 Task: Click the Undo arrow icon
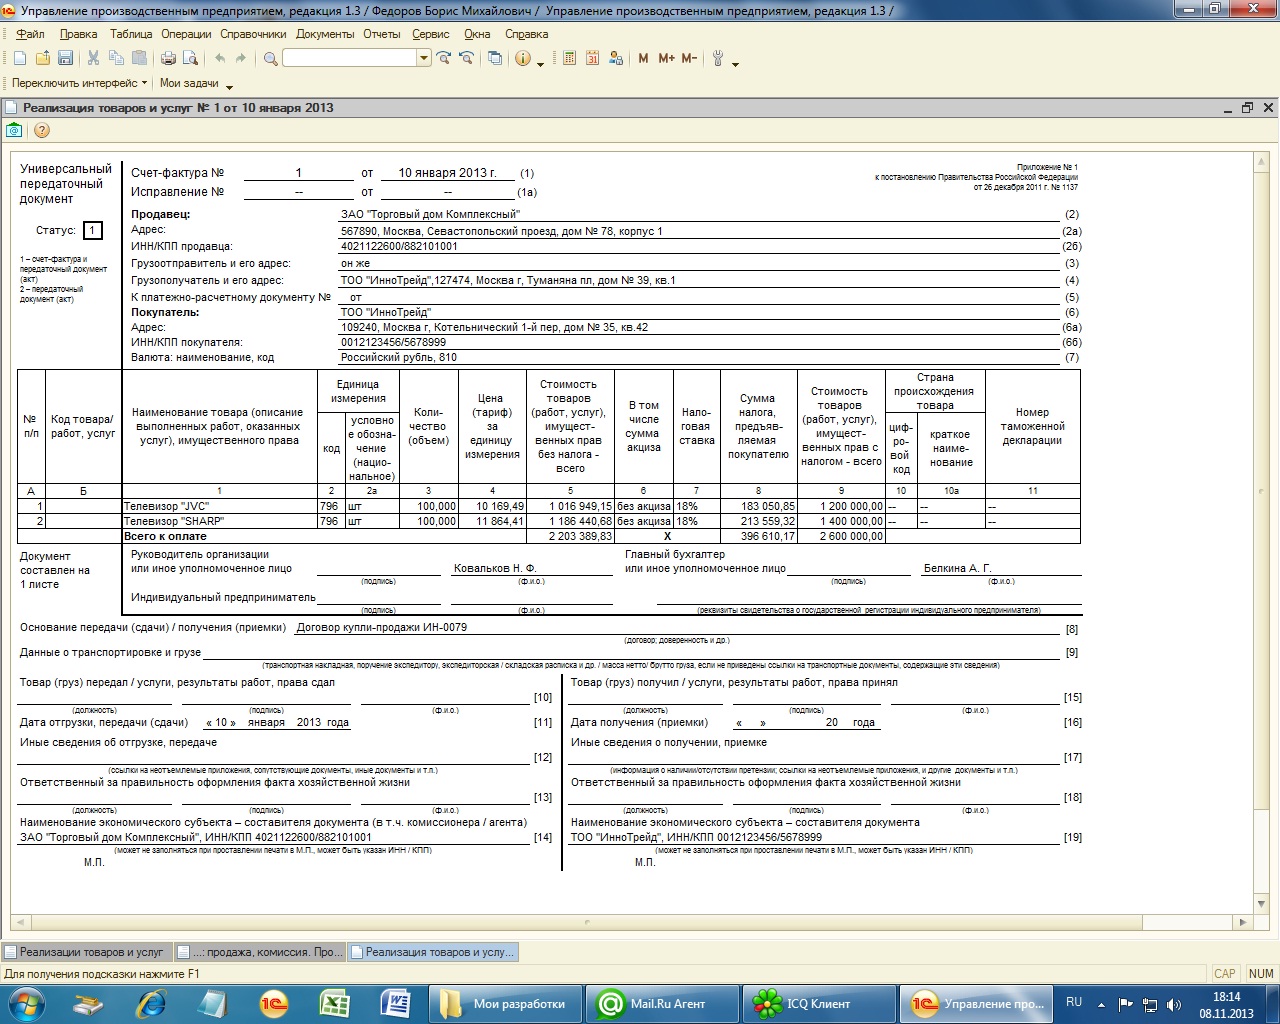(x=220, y=59)
